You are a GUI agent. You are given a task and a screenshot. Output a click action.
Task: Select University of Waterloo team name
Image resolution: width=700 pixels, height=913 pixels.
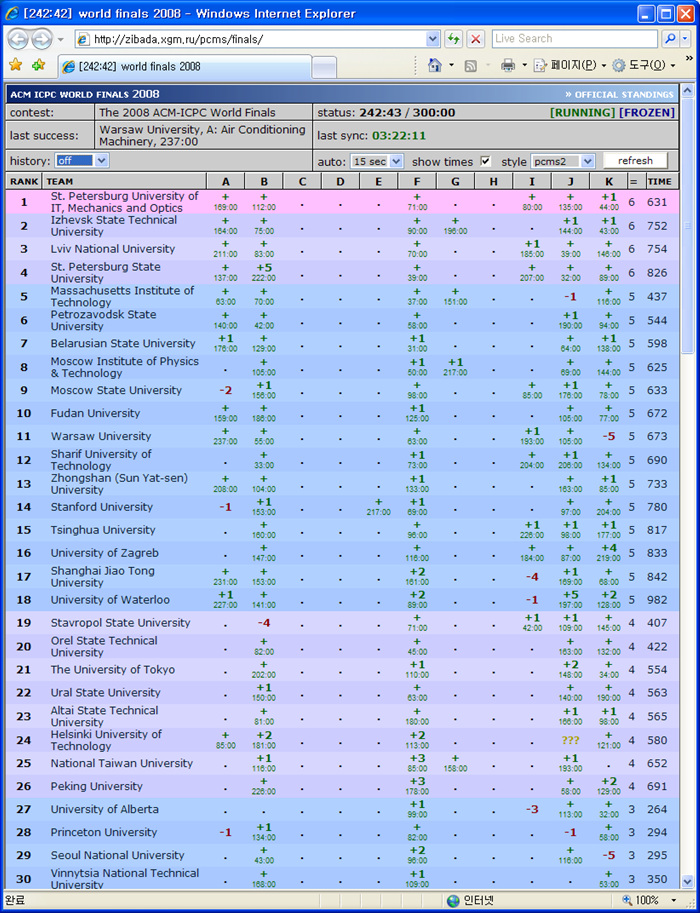tap(110, 600)
